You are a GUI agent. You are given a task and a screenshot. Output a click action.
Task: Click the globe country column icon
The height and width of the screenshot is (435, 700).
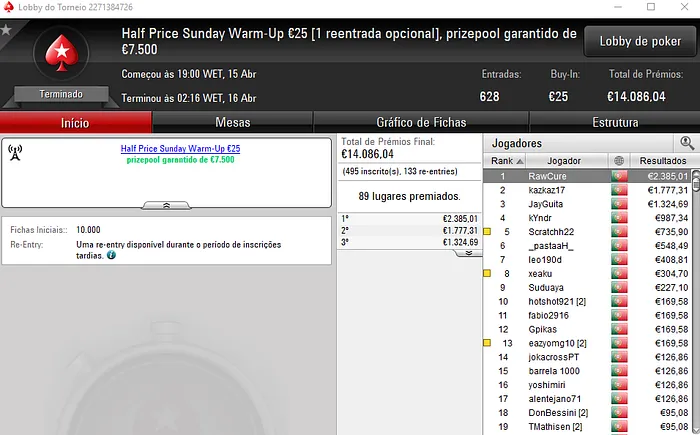pyautogui.click(x=619, y=161)
